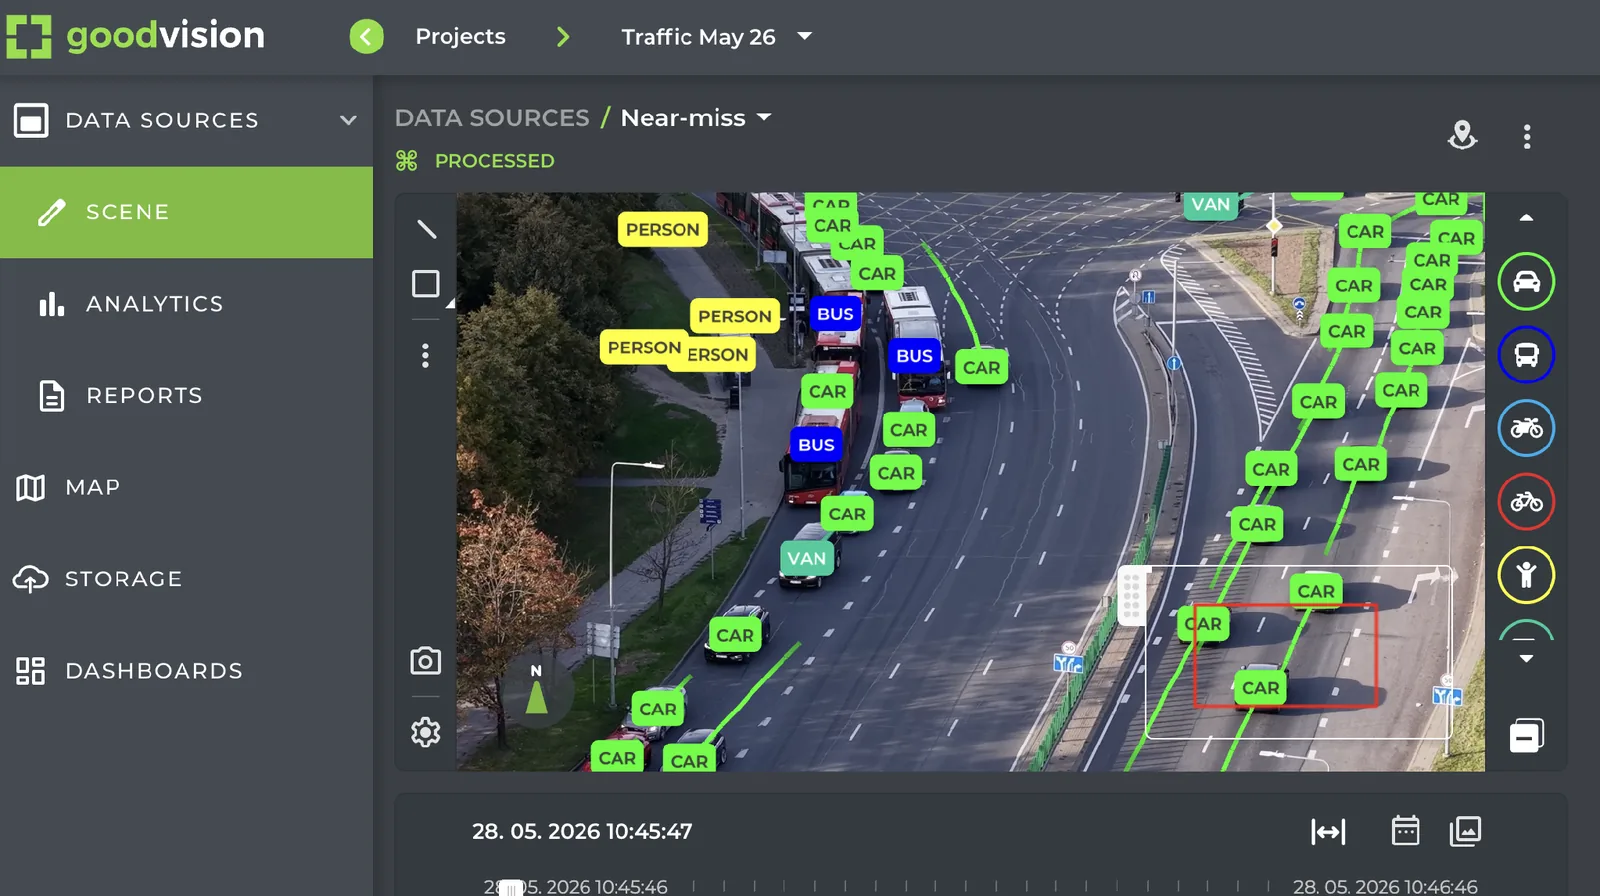
Task: Toggle the motorcycle class filter
Action: click(1526, 428)
